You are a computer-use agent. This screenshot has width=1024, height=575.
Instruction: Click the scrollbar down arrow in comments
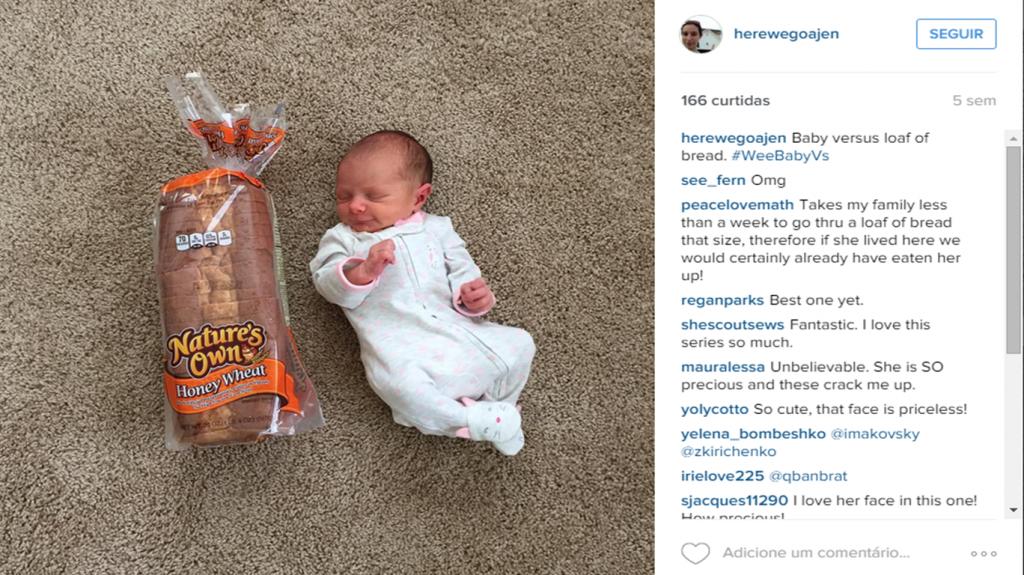[x=1014, y=510]
